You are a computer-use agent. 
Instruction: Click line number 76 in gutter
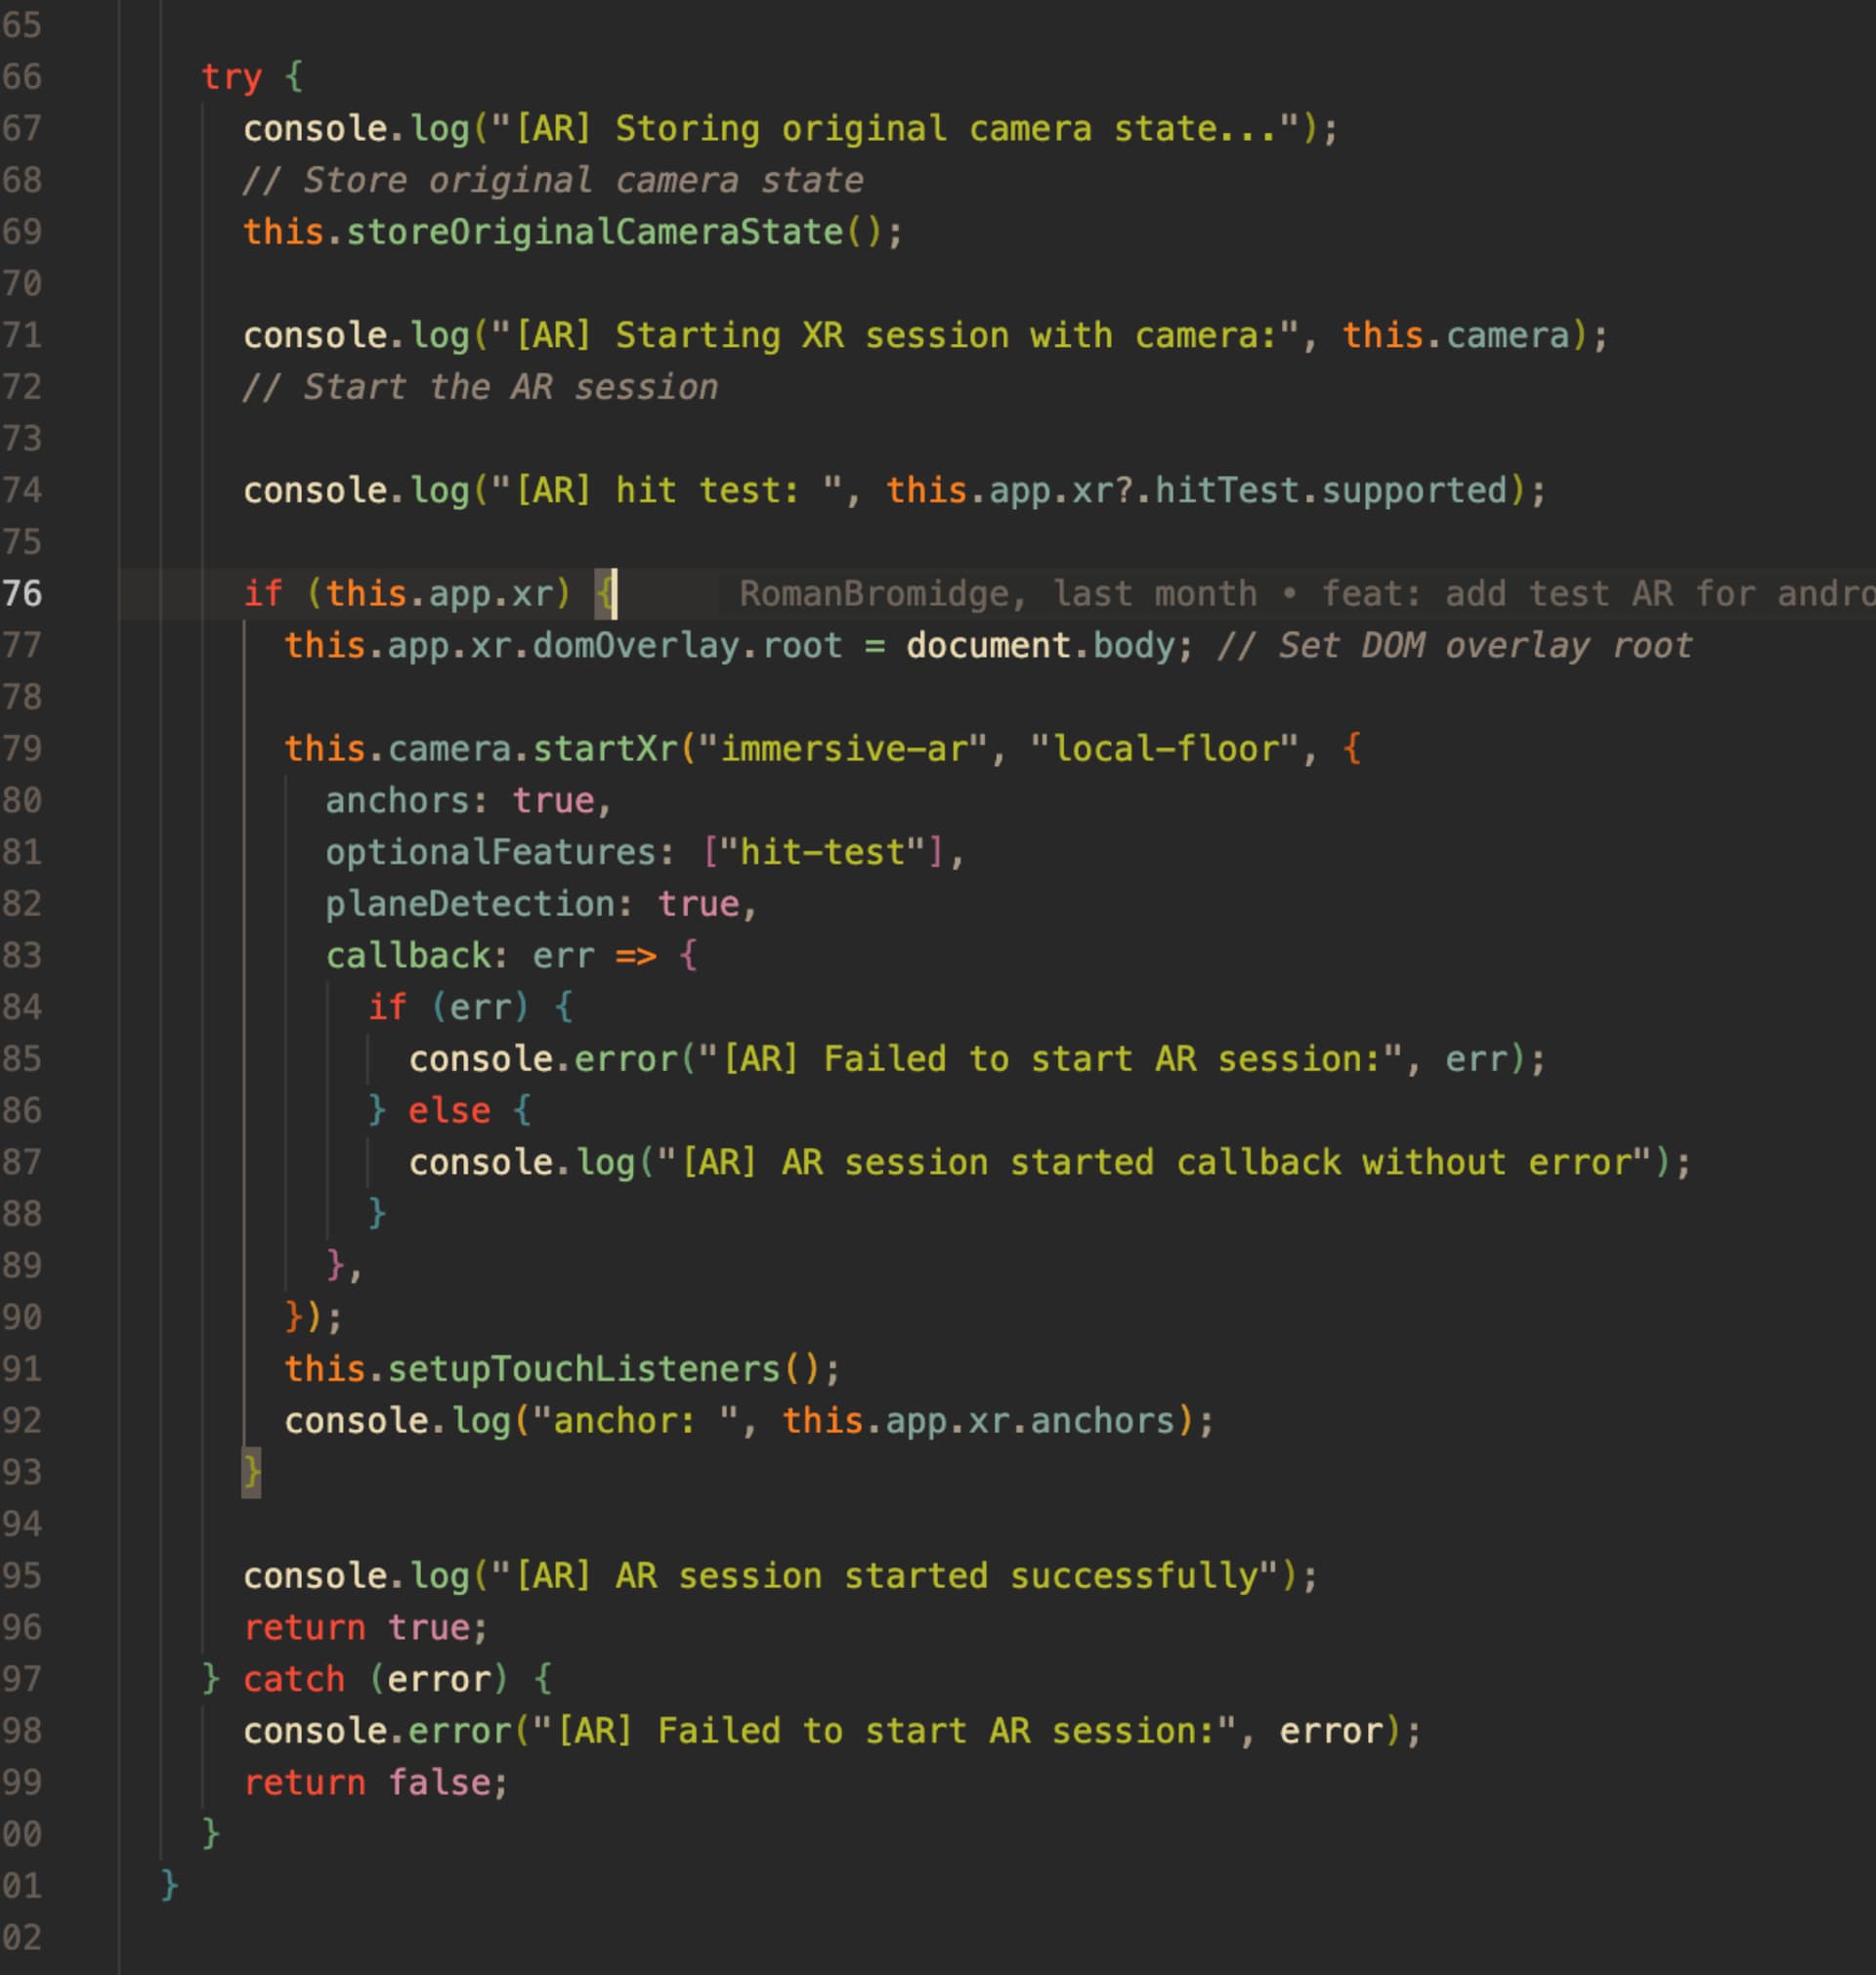[x=22, y=594]
